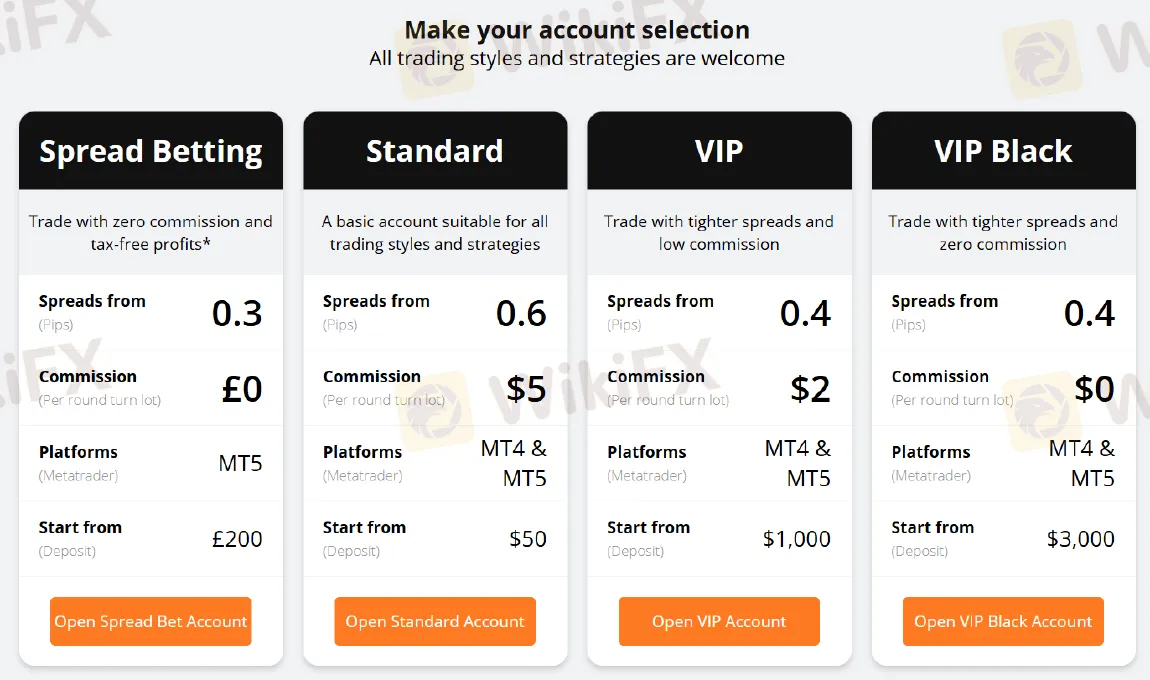Select the £0 commission value
This screenshot has width=1150, height=680.
[242, 388]
